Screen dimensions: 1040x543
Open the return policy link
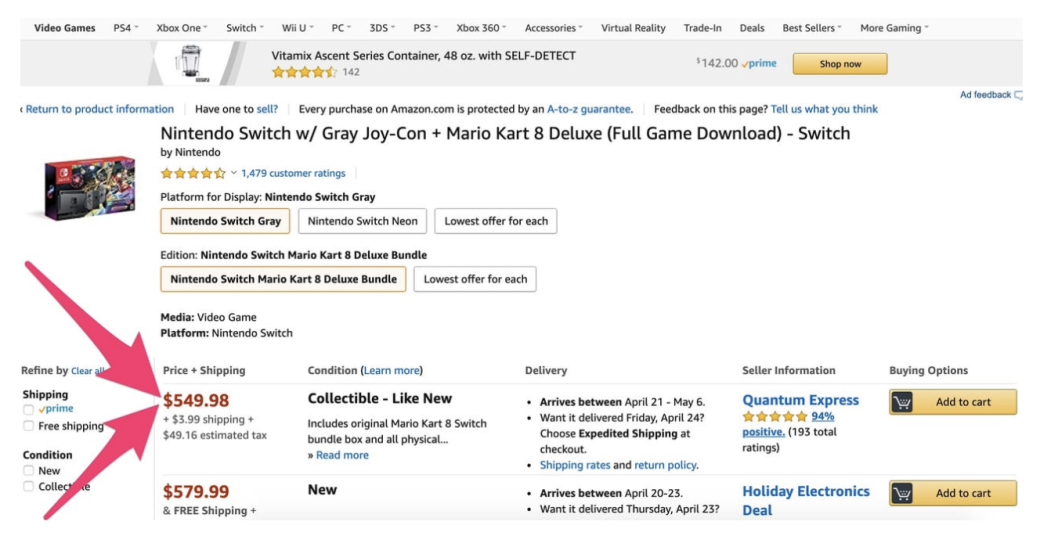tap(665, 465)
